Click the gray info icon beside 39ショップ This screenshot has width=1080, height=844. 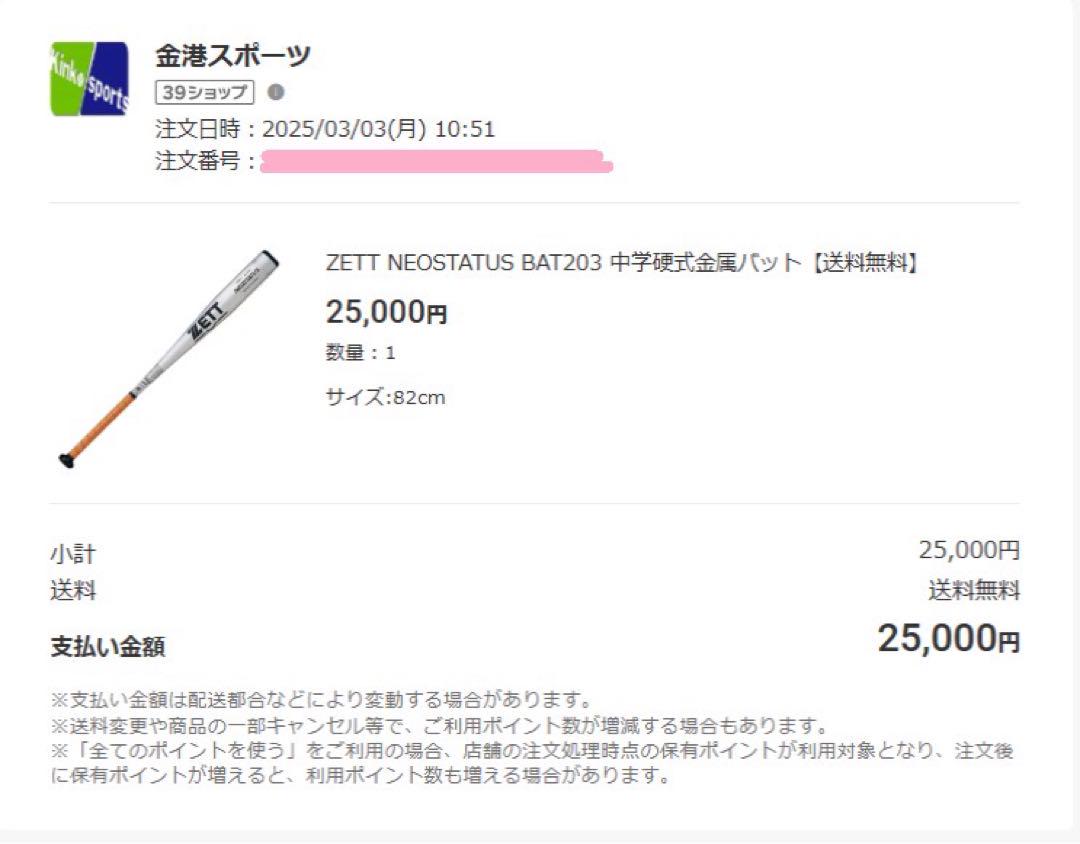tap(276, 92)
